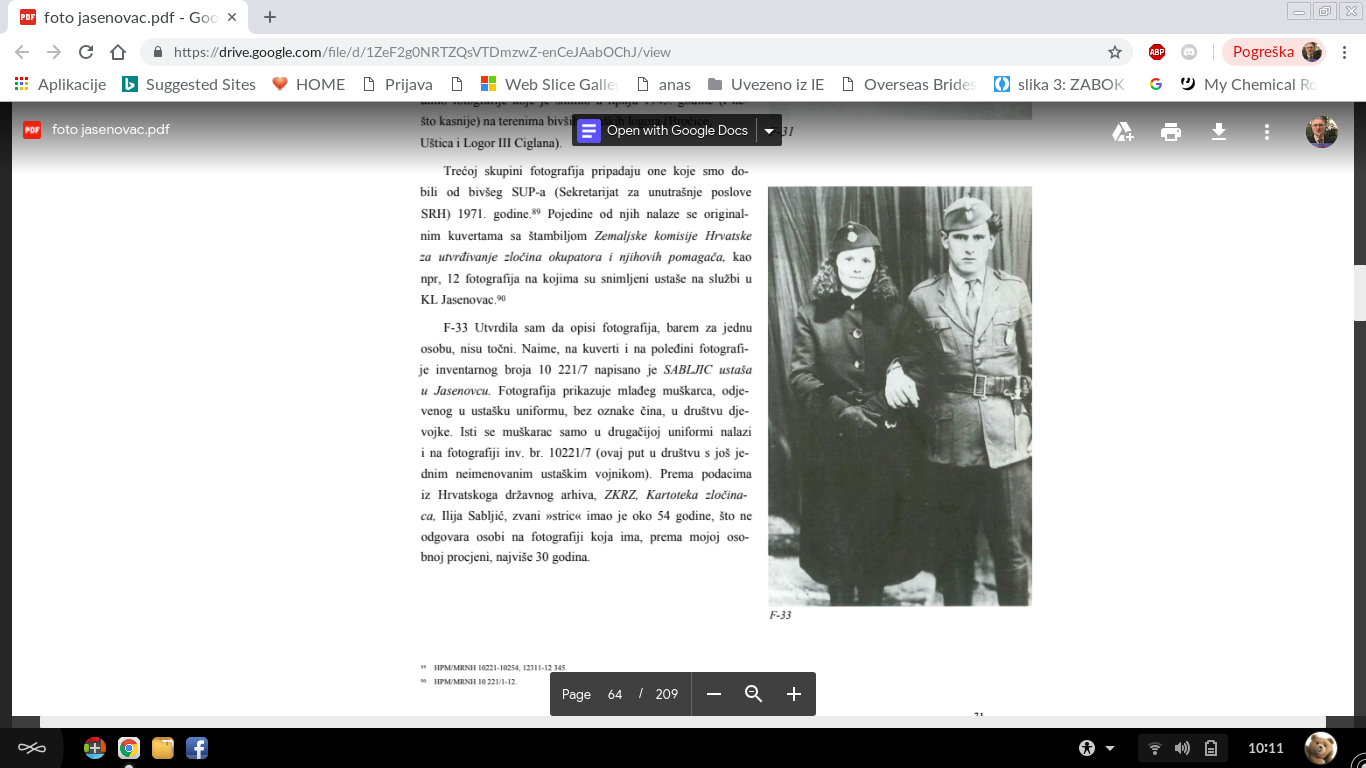This screenshot has height=768, width=1366.
Task: Zoom in with the plus button
Action: [794, 694]
